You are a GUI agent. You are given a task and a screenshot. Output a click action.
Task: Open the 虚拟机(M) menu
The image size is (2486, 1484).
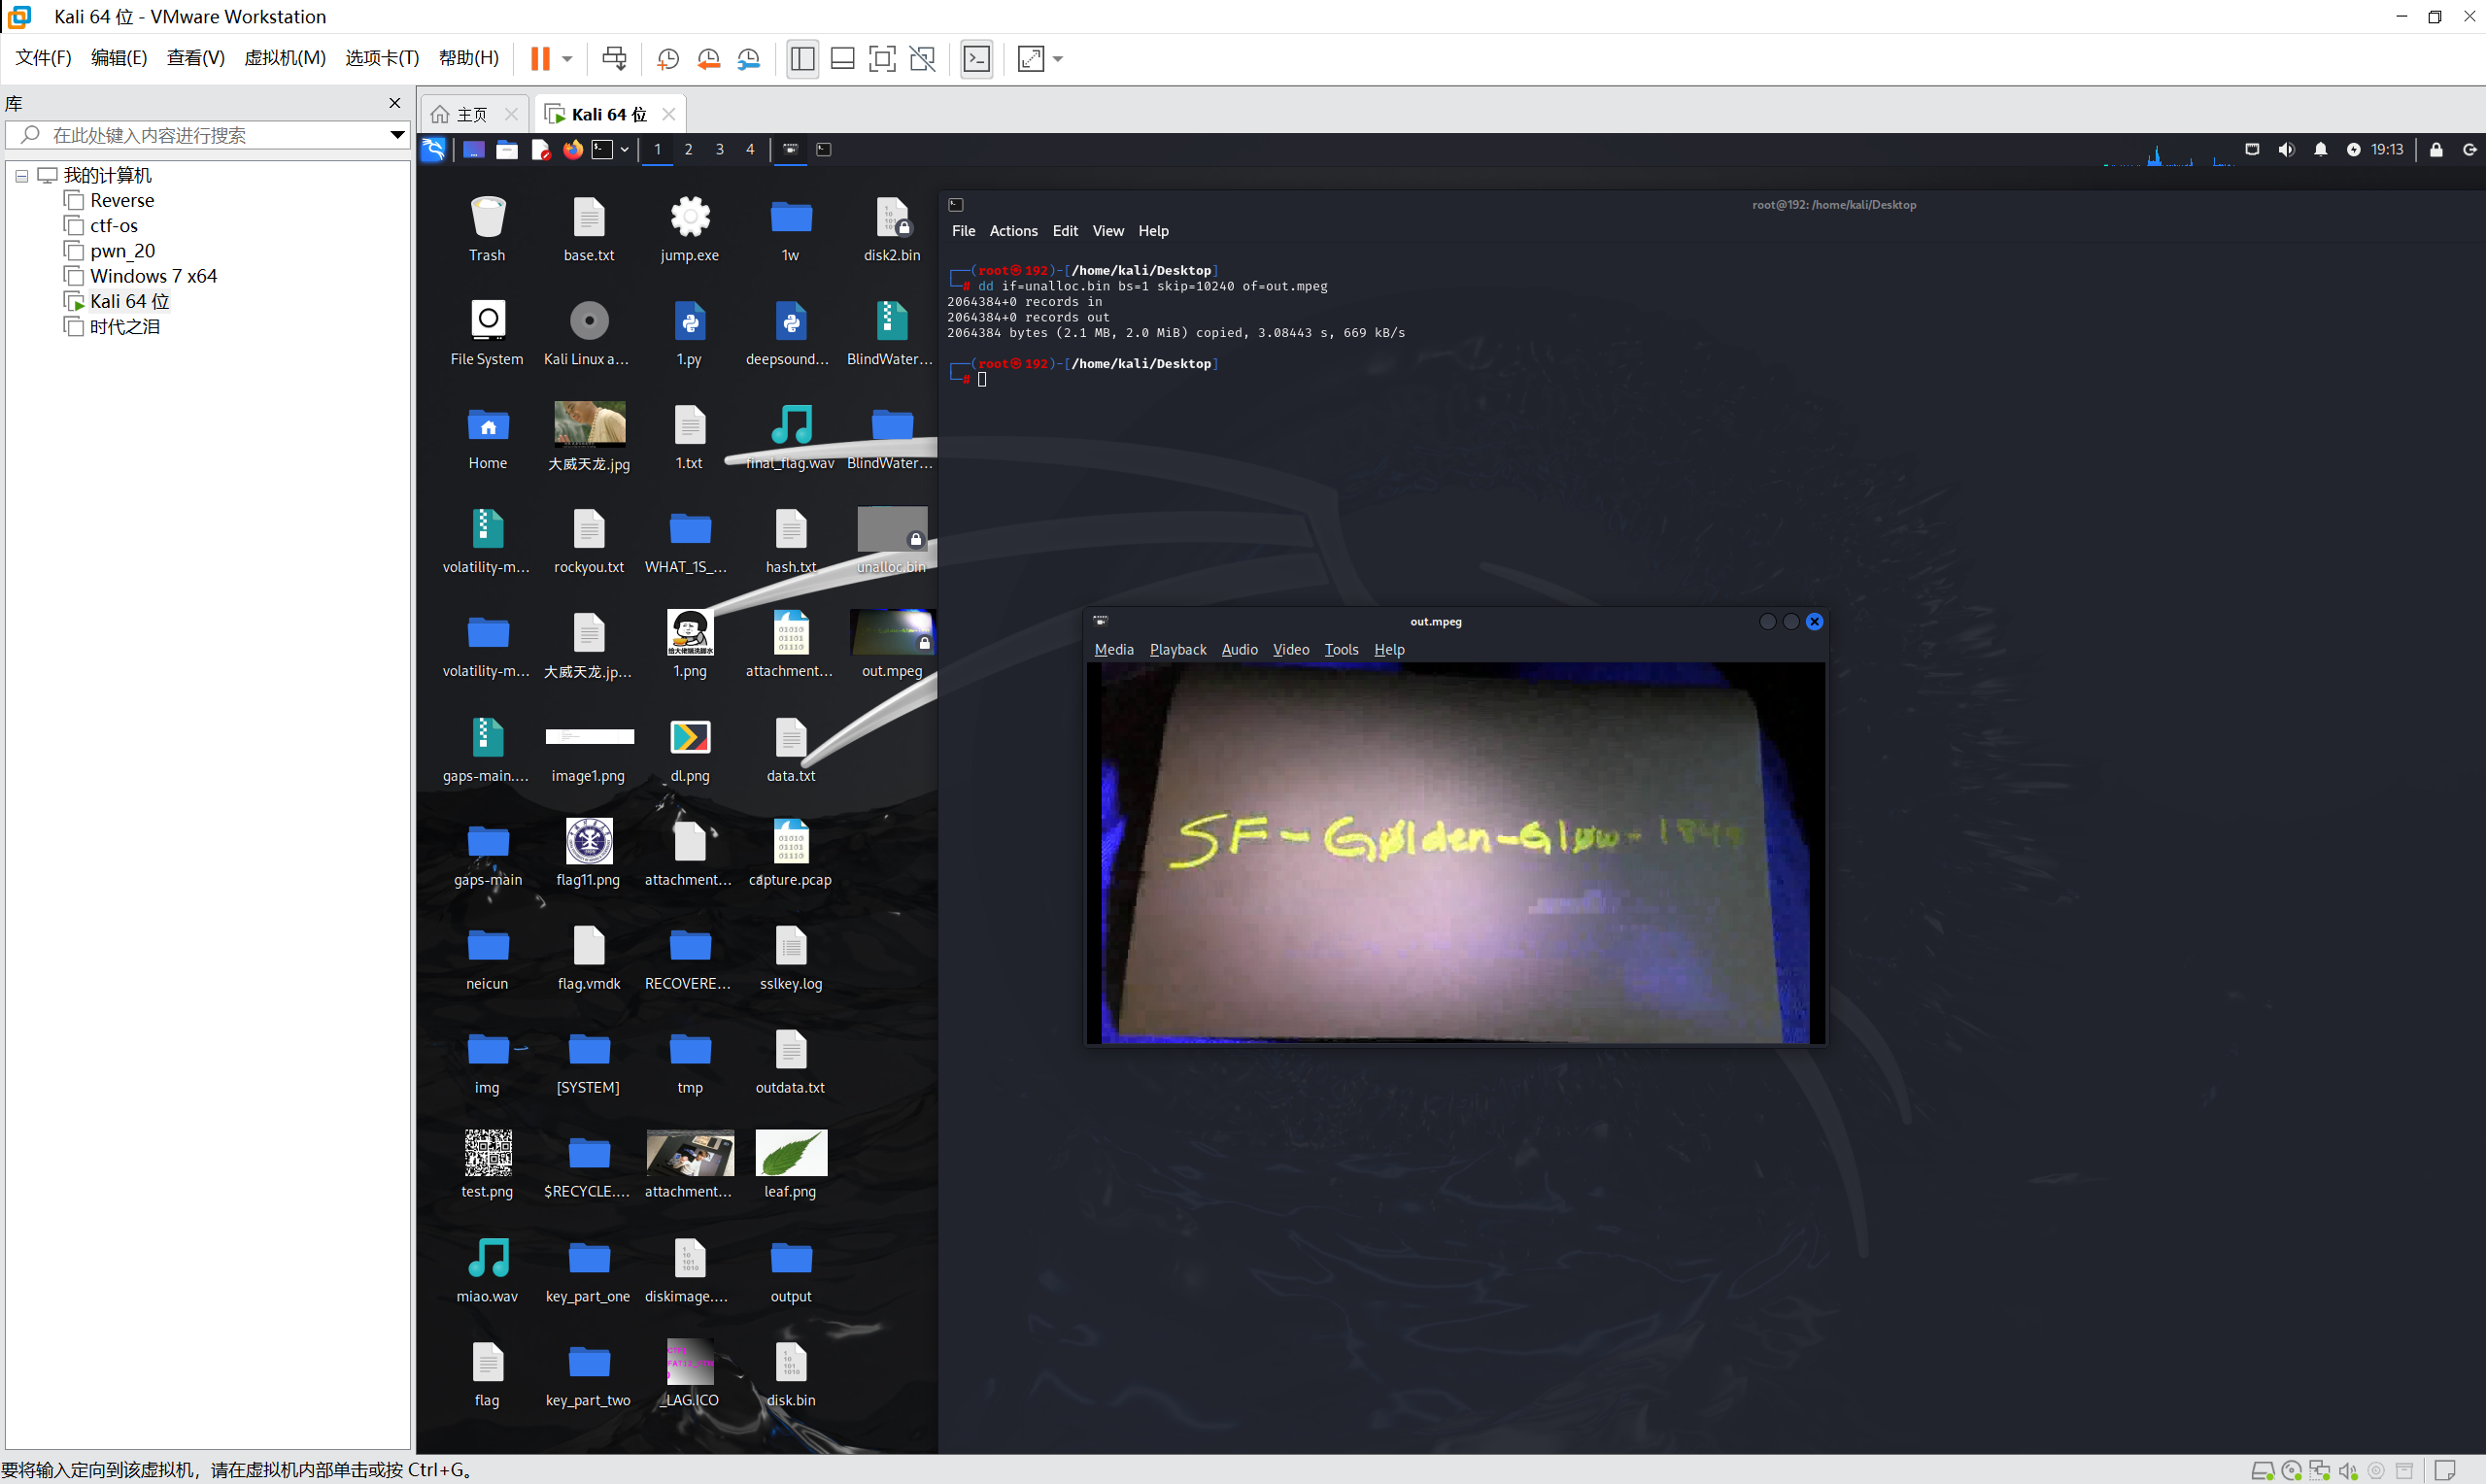pos(285,58)
